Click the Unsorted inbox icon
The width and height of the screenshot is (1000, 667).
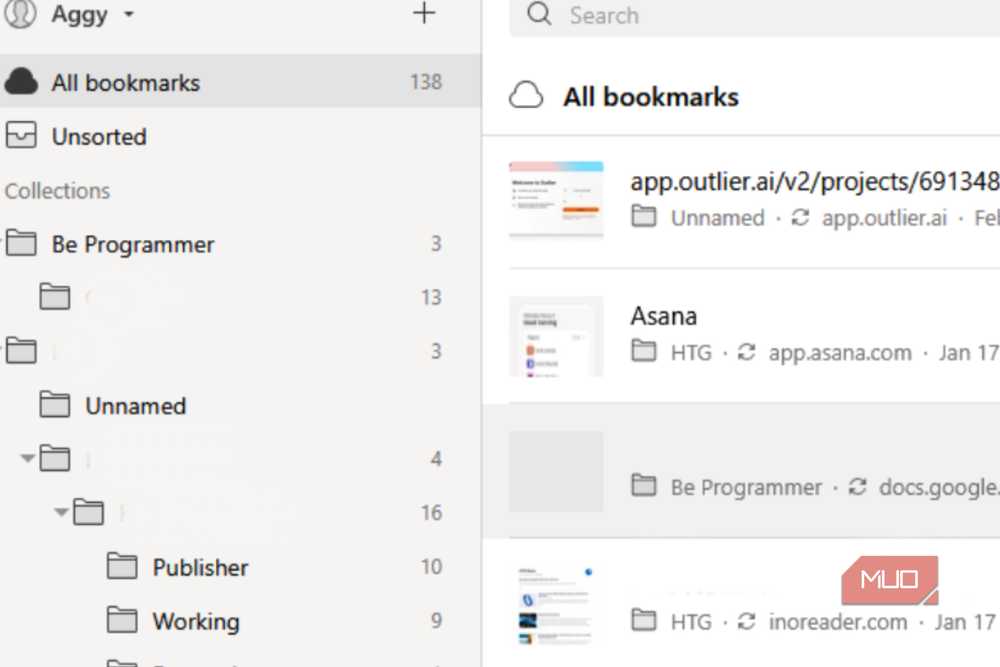pos(21,135)
